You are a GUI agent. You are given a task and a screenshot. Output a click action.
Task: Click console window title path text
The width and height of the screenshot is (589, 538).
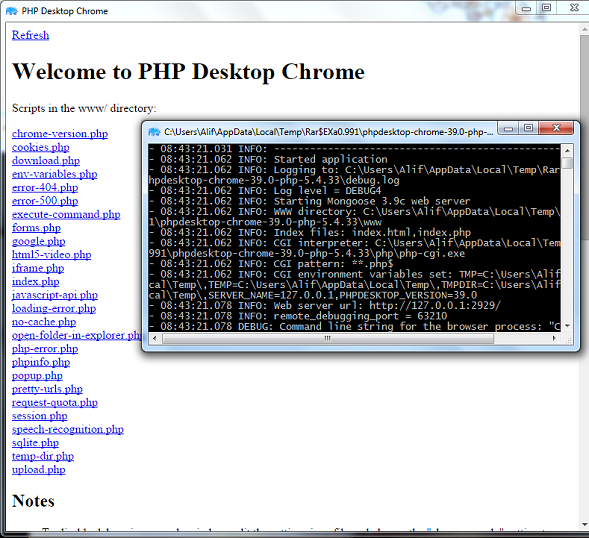tap(329, 132)
